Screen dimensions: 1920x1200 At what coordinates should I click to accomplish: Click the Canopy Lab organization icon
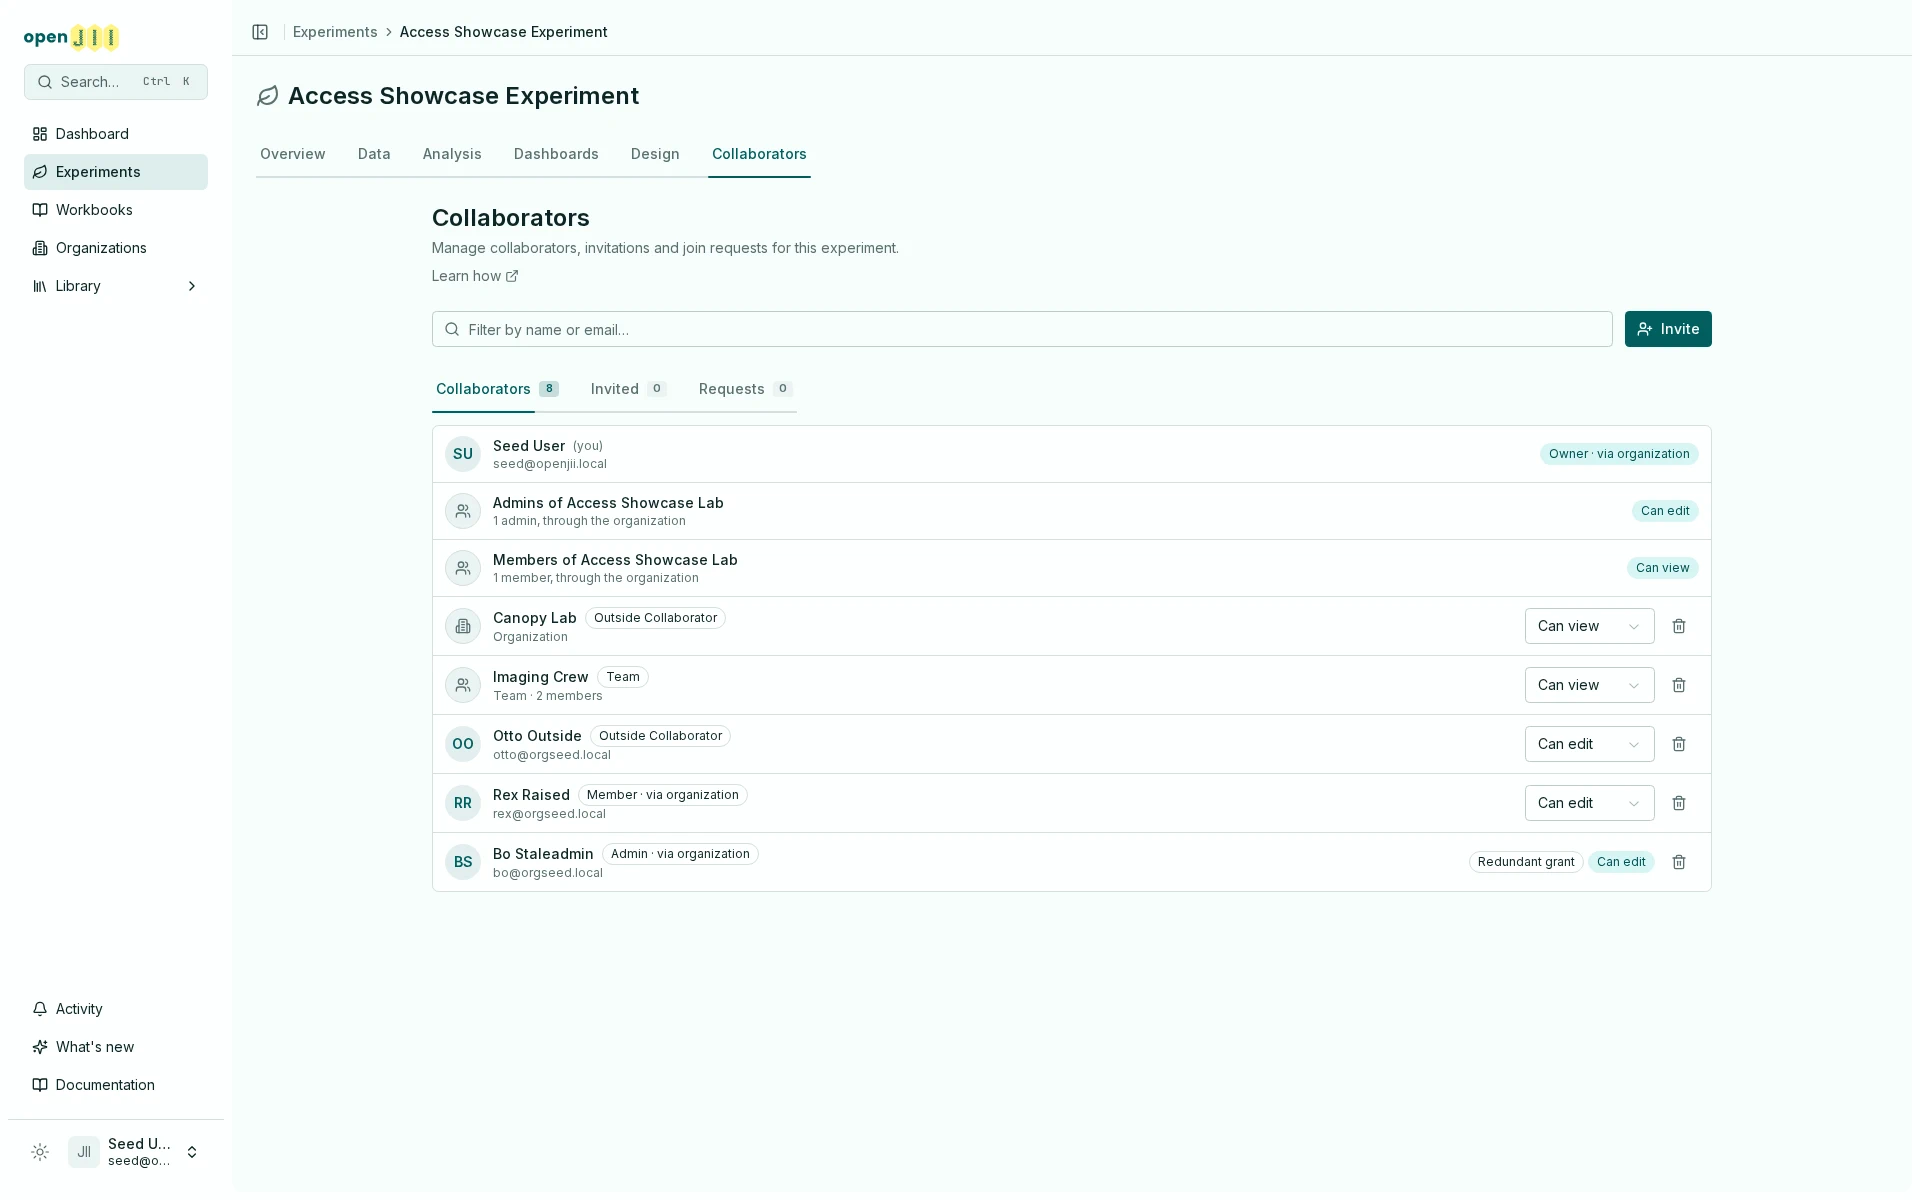point(463,626)
